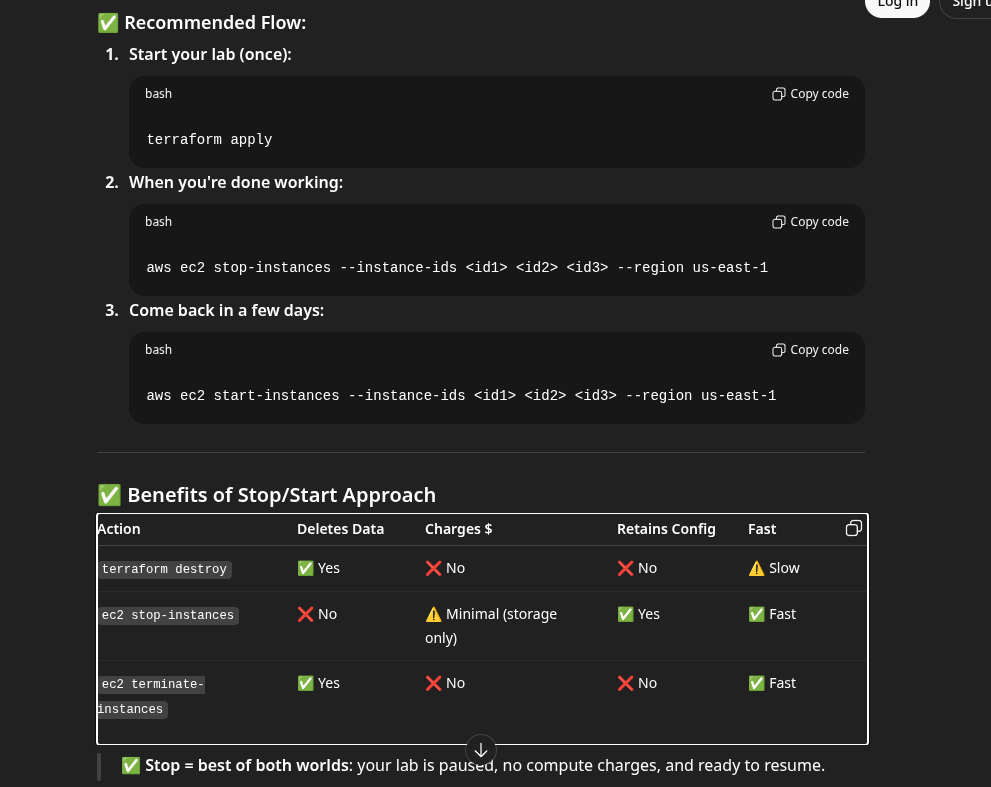Copy the start-instances command code
991x787 pixels.
pyautogui.click(x=810, y=350)
